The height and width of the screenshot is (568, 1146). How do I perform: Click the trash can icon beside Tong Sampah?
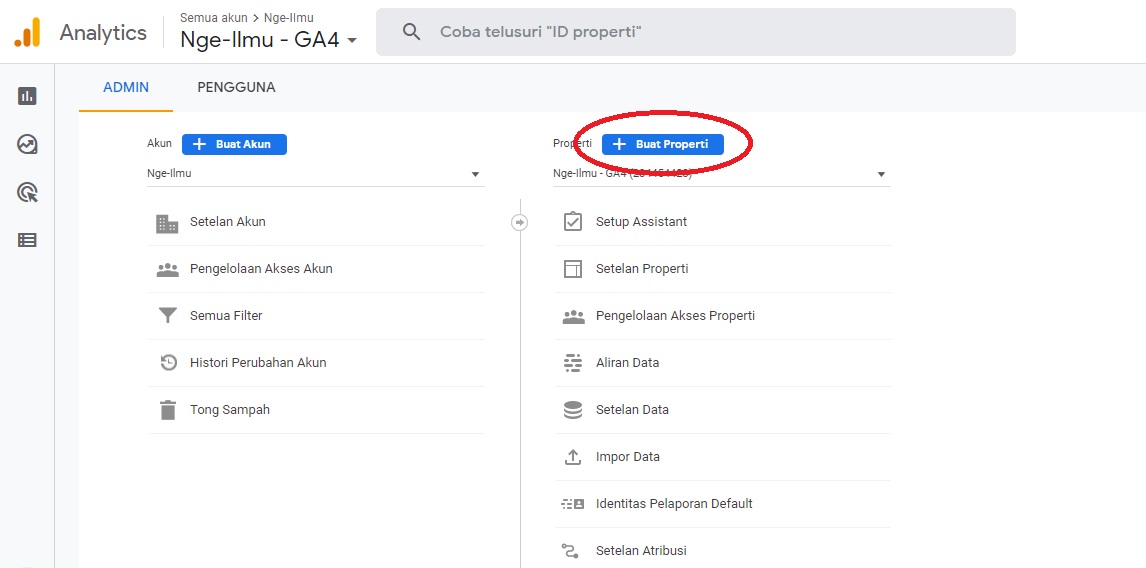click(x=168, y=410)
